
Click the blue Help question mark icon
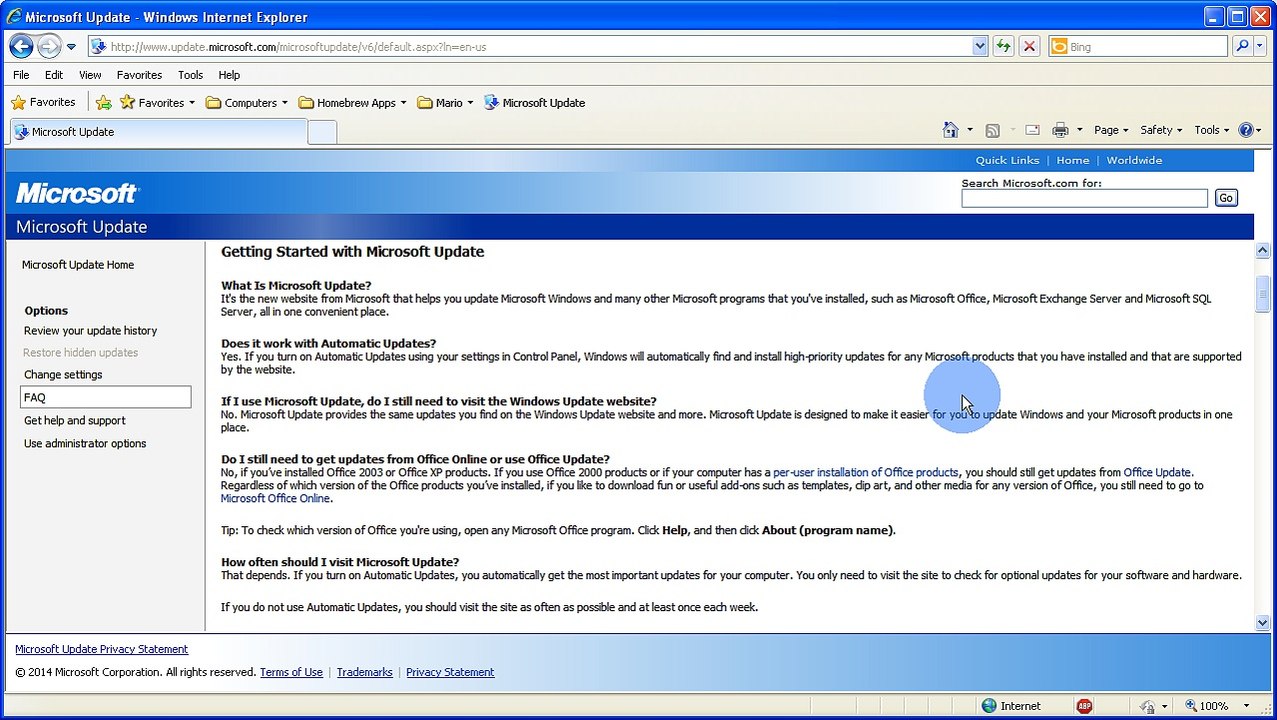pyautogui.click(x=1246, y=130)
